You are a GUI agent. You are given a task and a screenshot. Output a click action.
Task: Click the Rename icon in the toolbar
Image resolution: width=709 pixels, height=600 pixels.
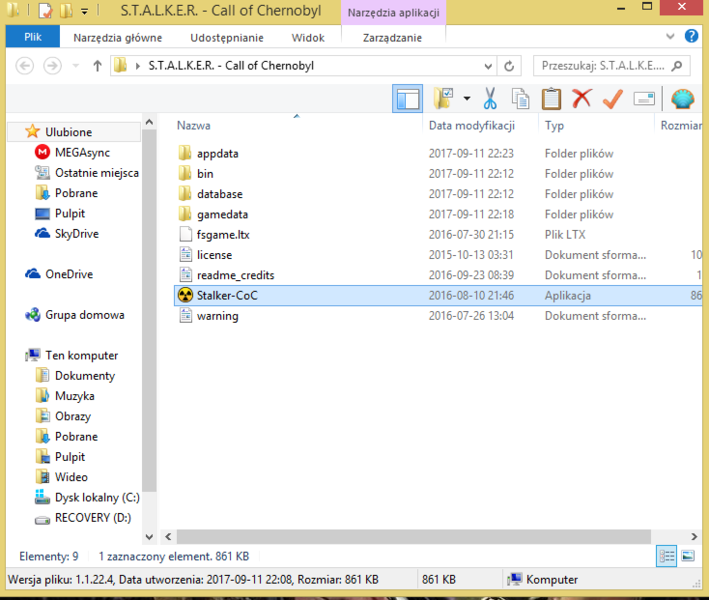click(x=644, y=98)
